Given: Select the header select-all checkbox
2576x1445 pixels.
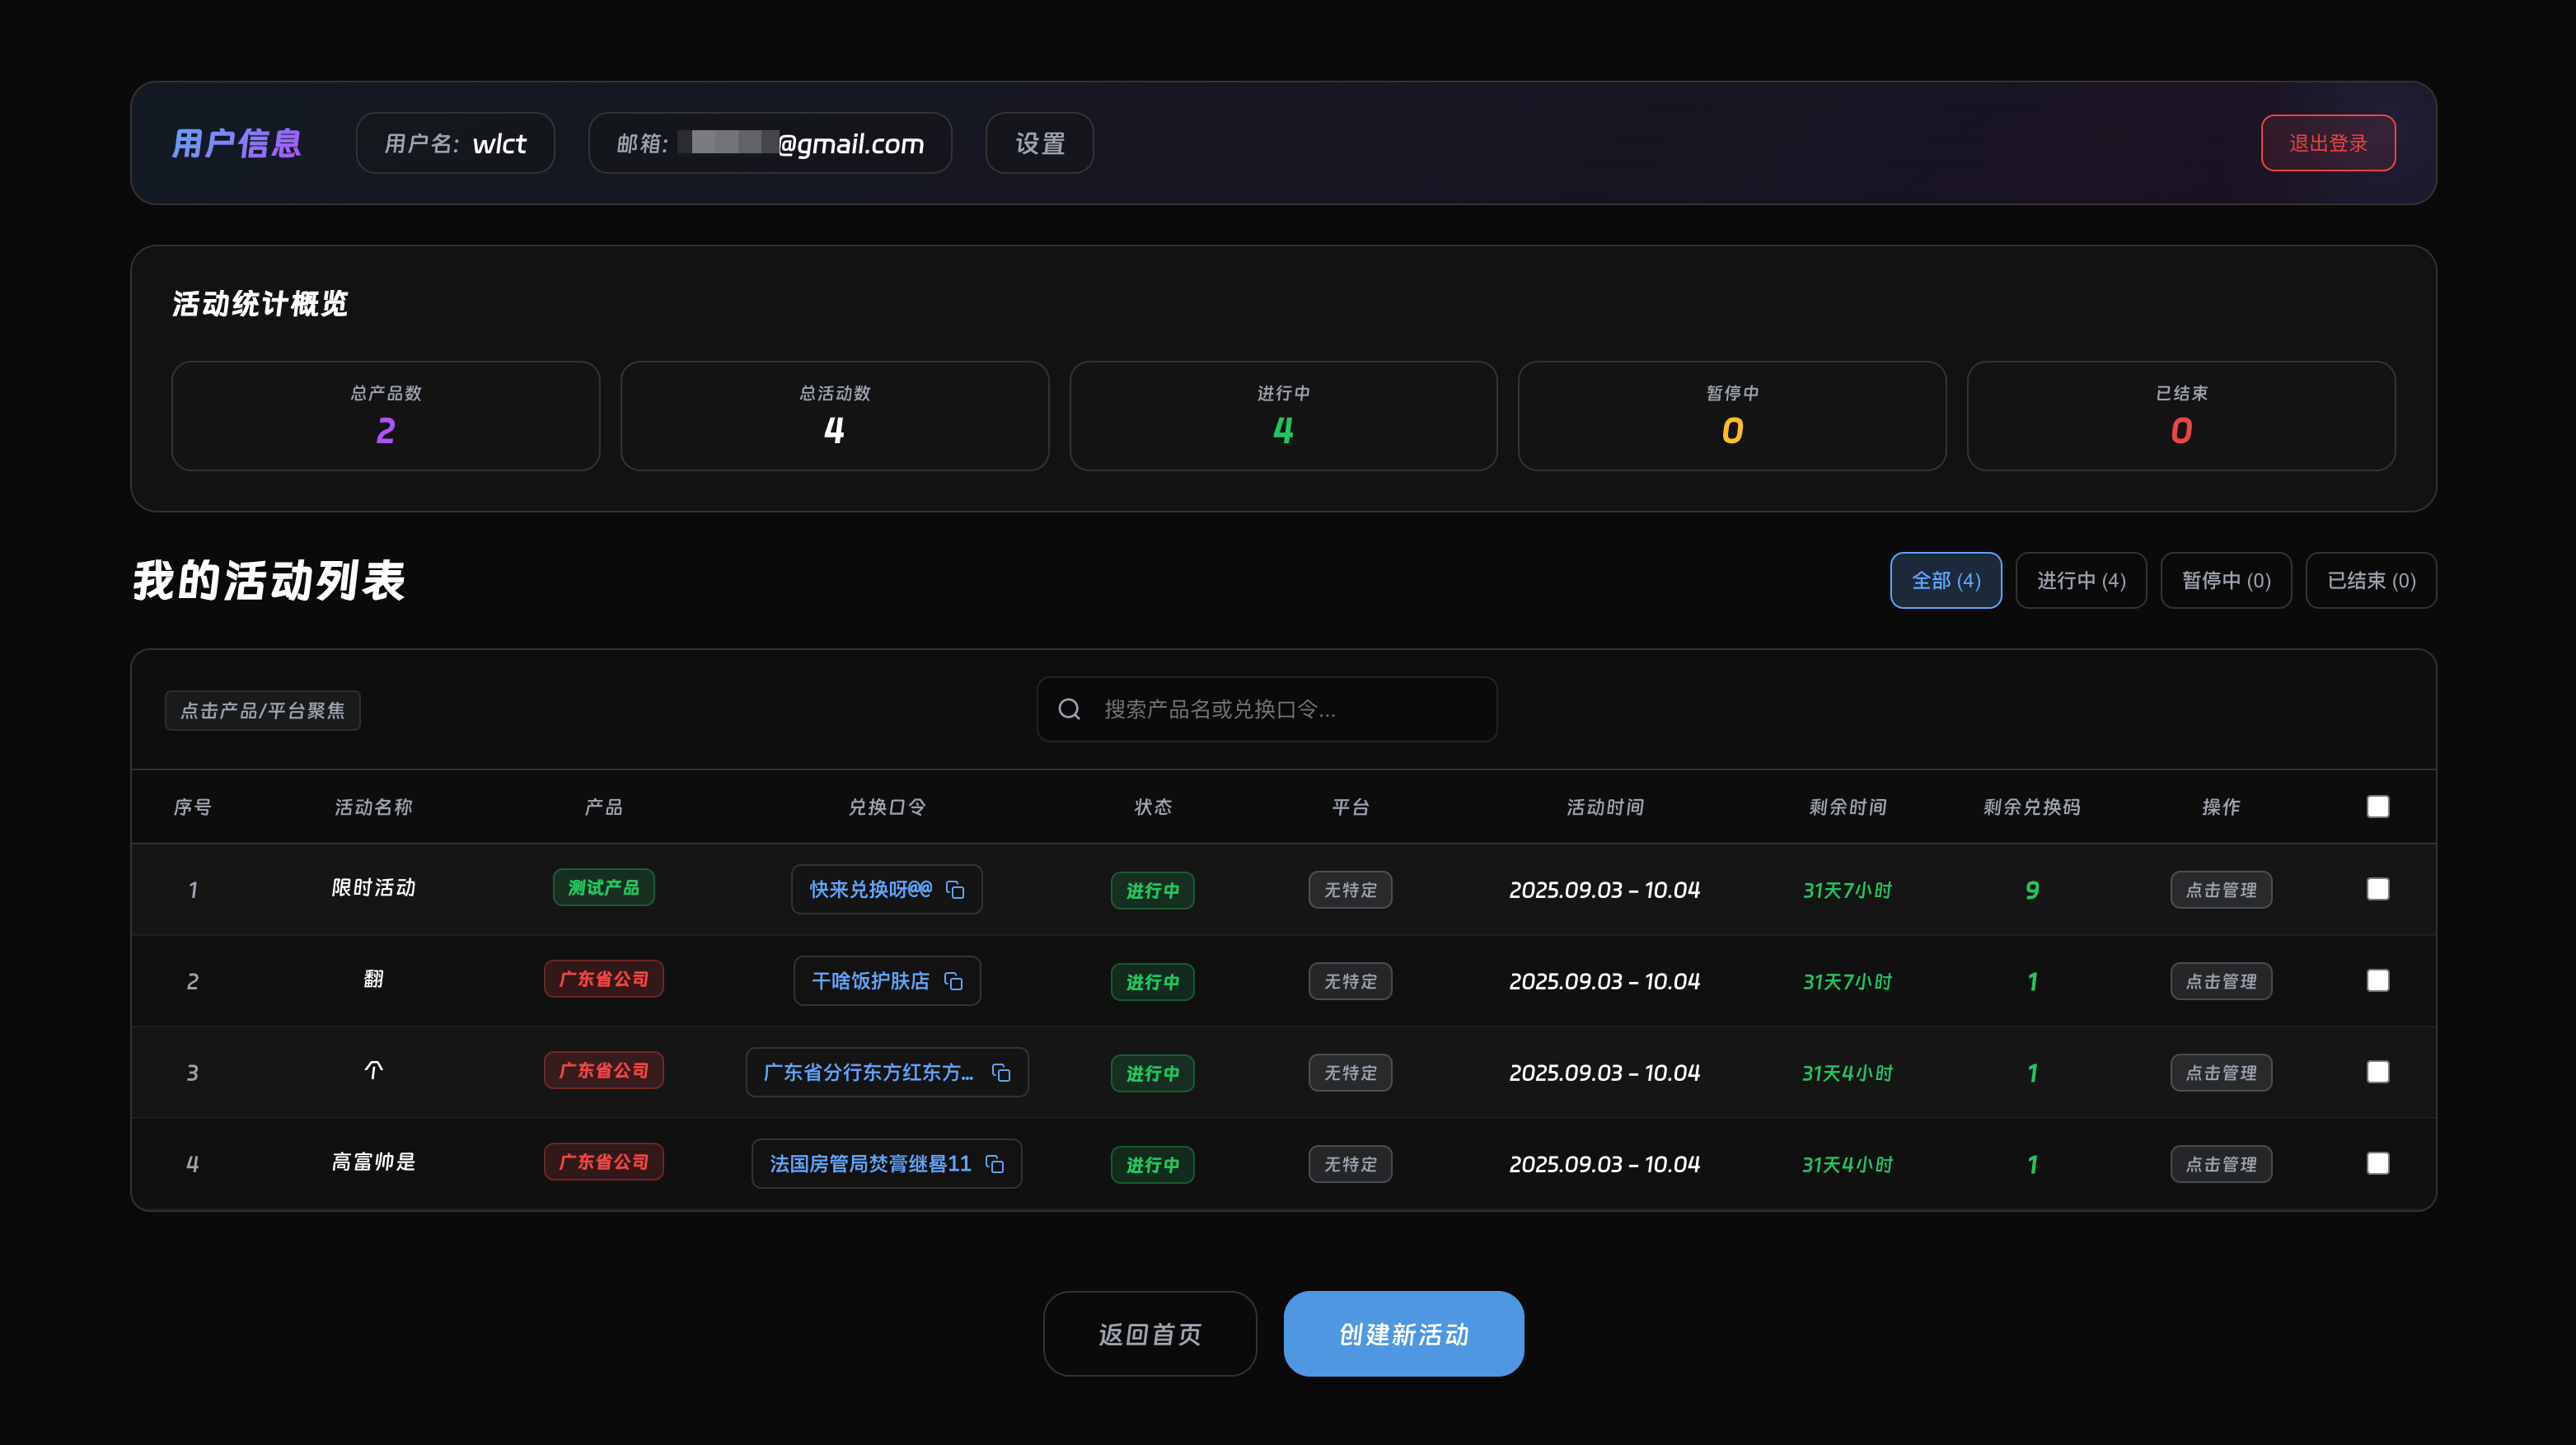Looking at the screenshot, I should click(2378, 807).
